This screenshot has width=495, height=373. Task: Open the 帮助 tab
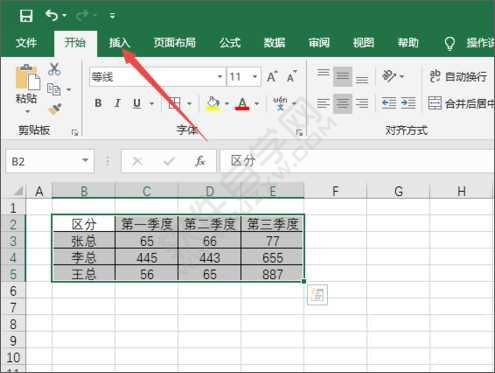pos(408,43)
